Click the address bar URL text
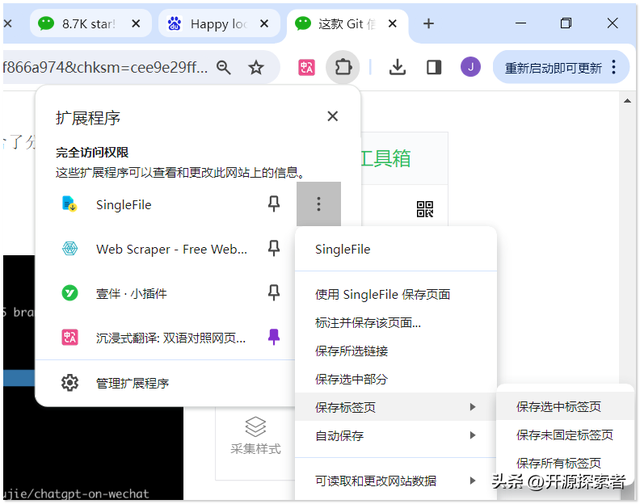 [105, 67]
